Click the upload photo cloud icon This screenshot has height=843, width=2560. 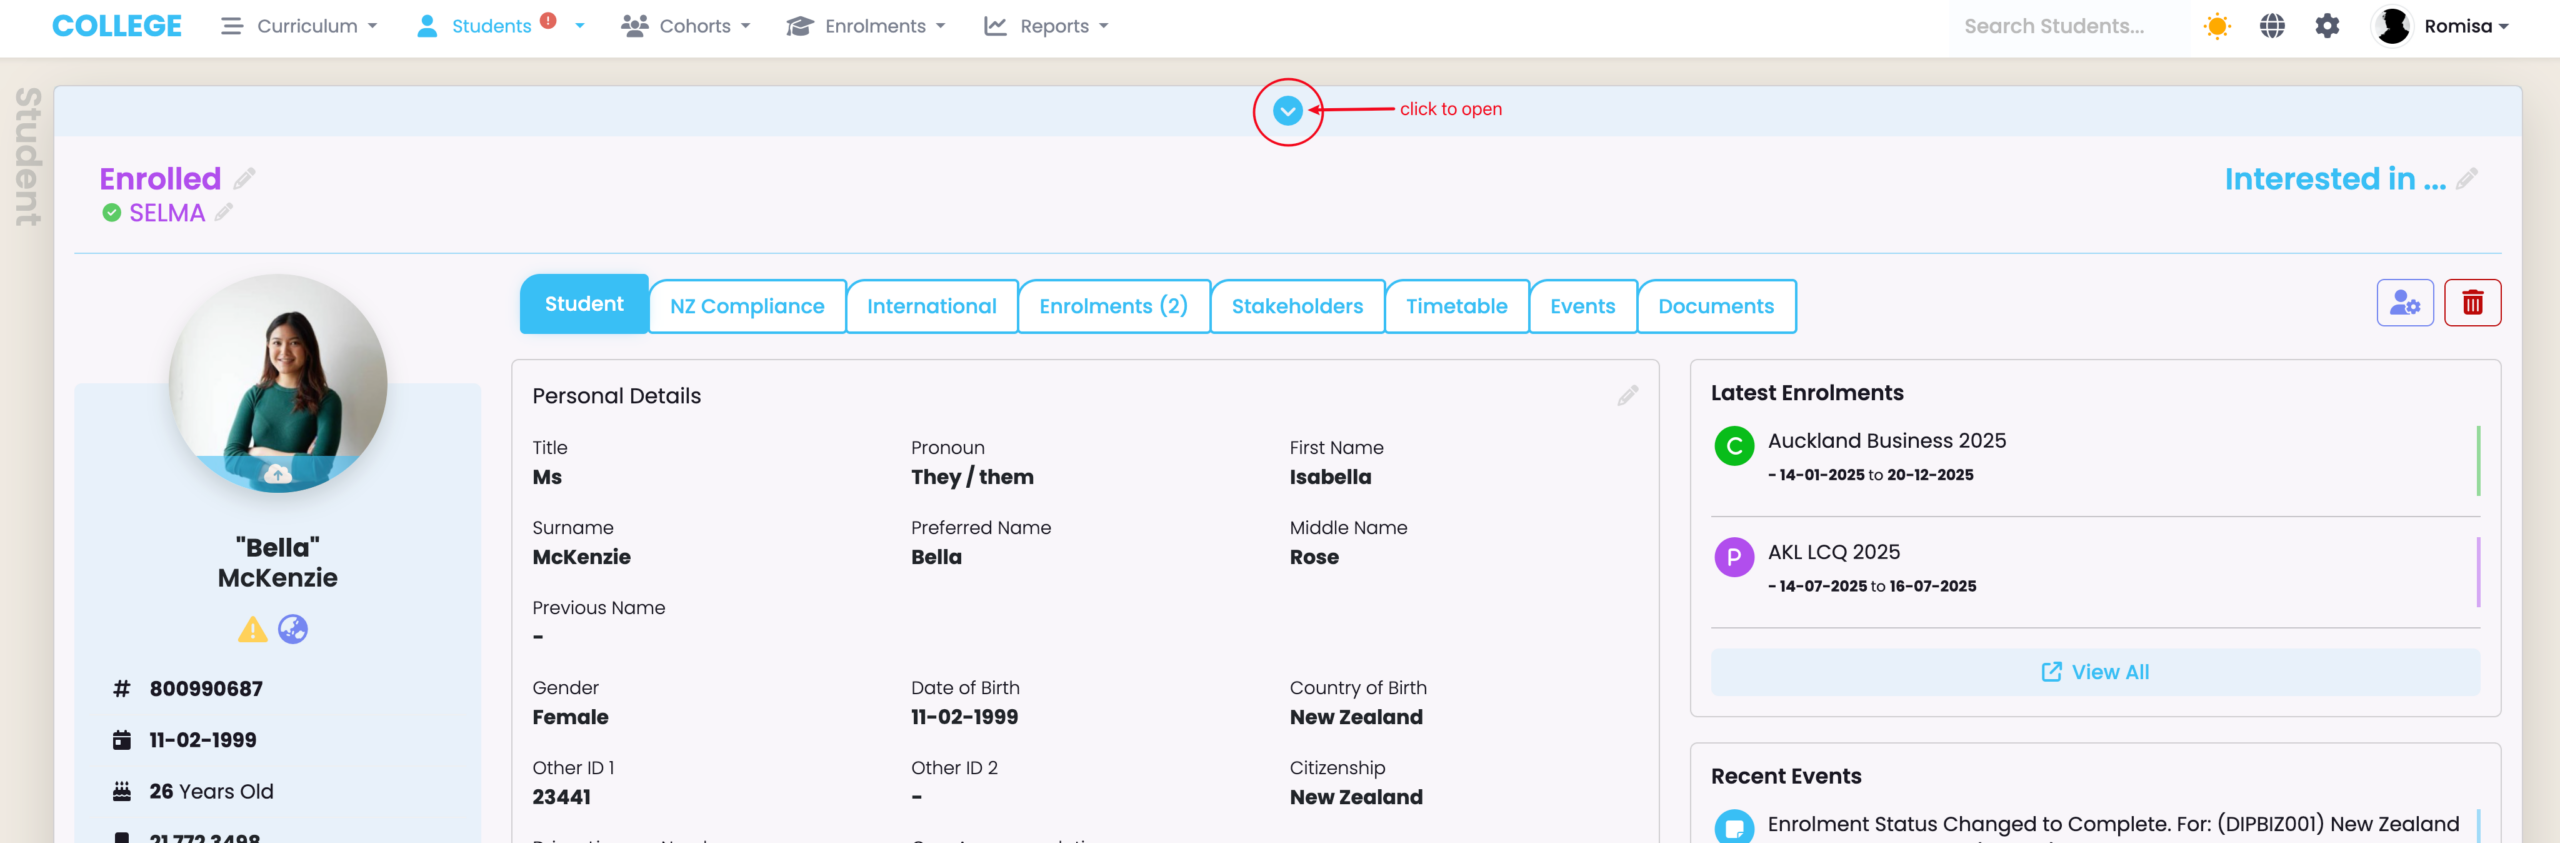click(277, 473)
